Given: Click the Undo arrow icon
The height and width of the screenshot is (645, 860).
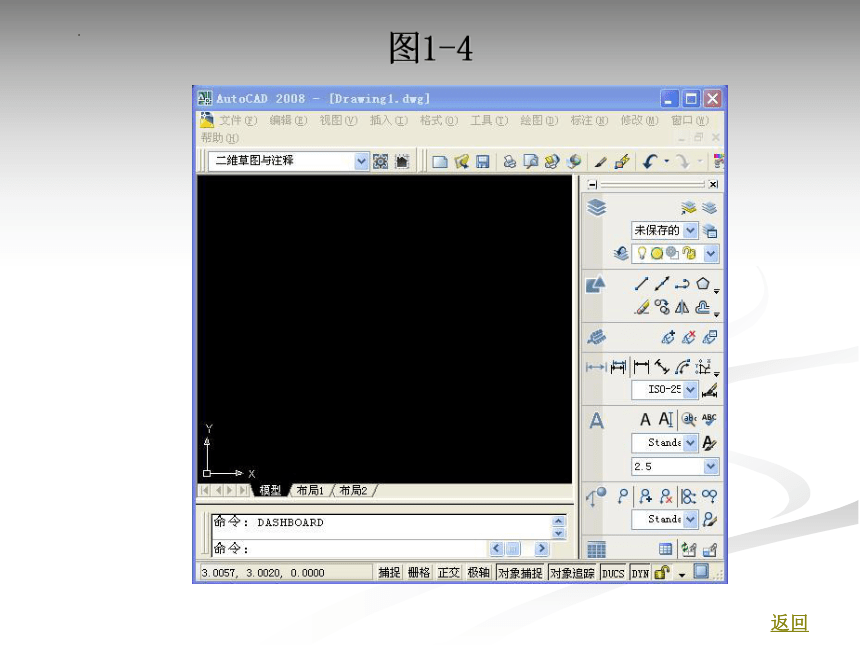Looking at the screenshot, I should click(x=650, y=161).
